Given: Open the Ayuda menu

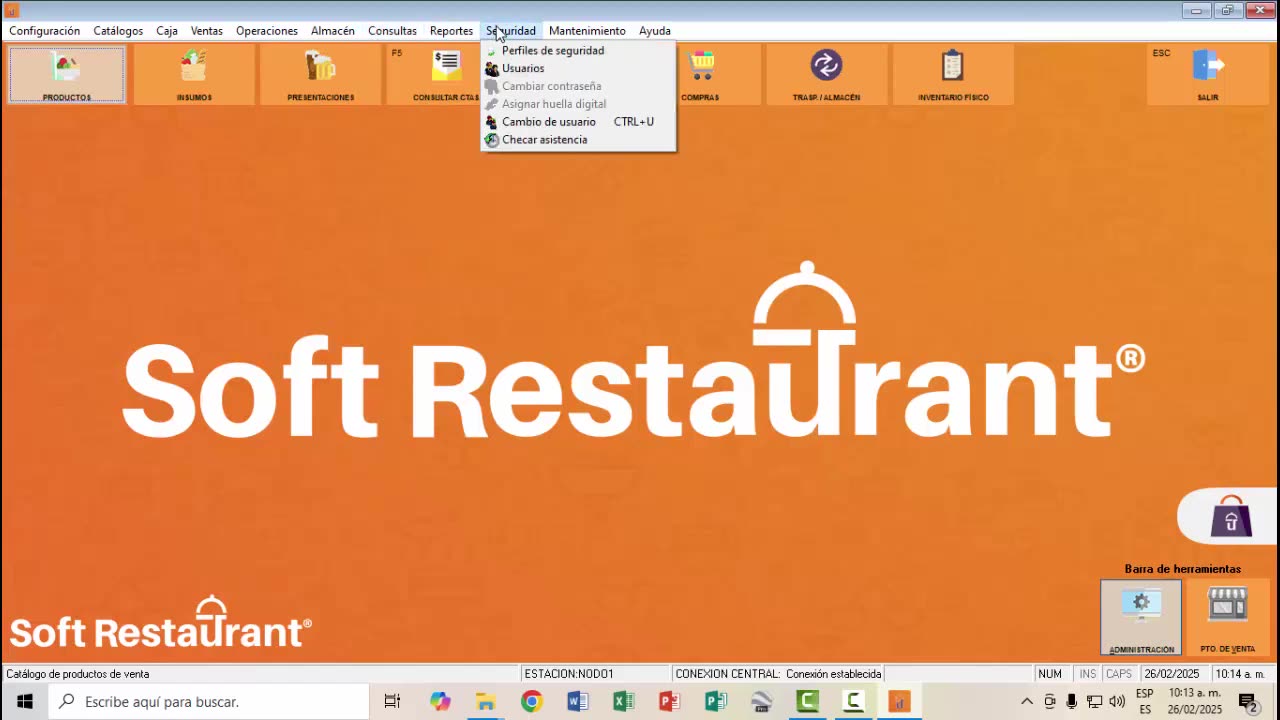Looking at the screenshot, I should [x=655, y=31].
